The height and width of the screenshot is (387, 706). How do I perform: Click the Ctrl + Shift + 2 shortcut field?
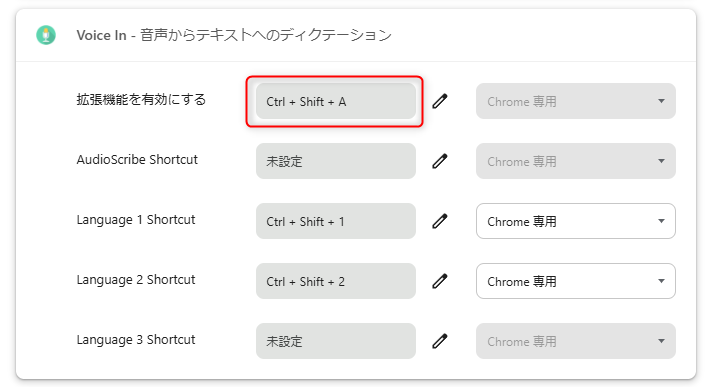coord(335,281)
